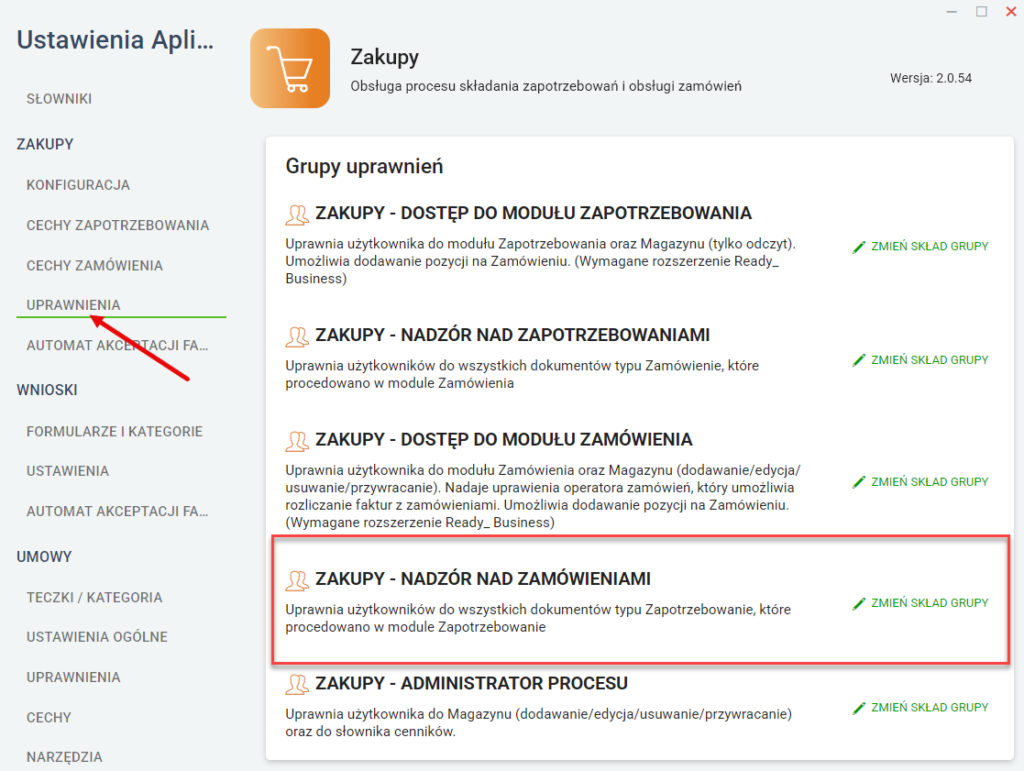The height and width of the screenshot is (771, 1024).
Task: Open the Słowniki section
Action: pyautogui.click(x=59, y=99)
